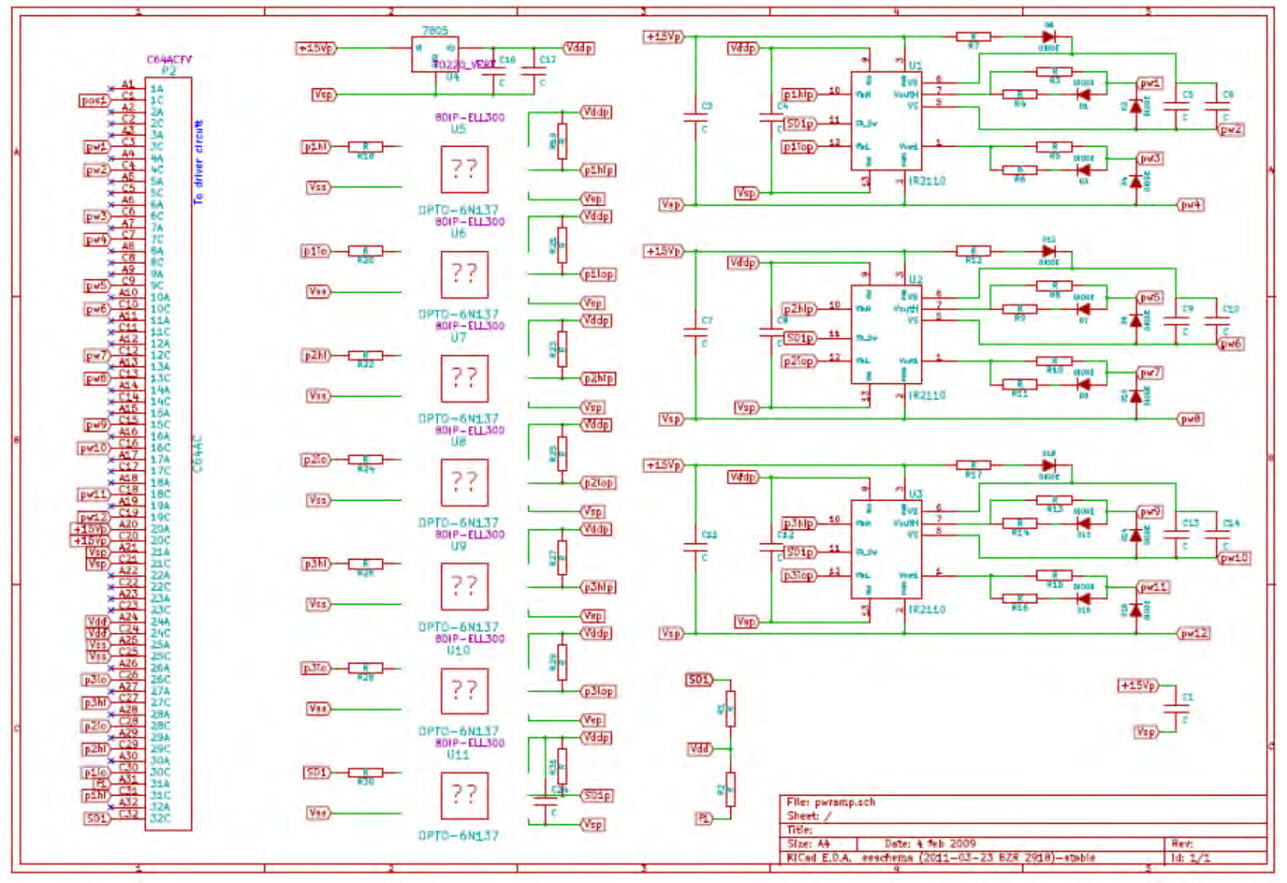Click the Vdd label between R1 and R2
The height and width of the screenshot is (883, 1287).
pyautogui.click(x=701, y=748)
